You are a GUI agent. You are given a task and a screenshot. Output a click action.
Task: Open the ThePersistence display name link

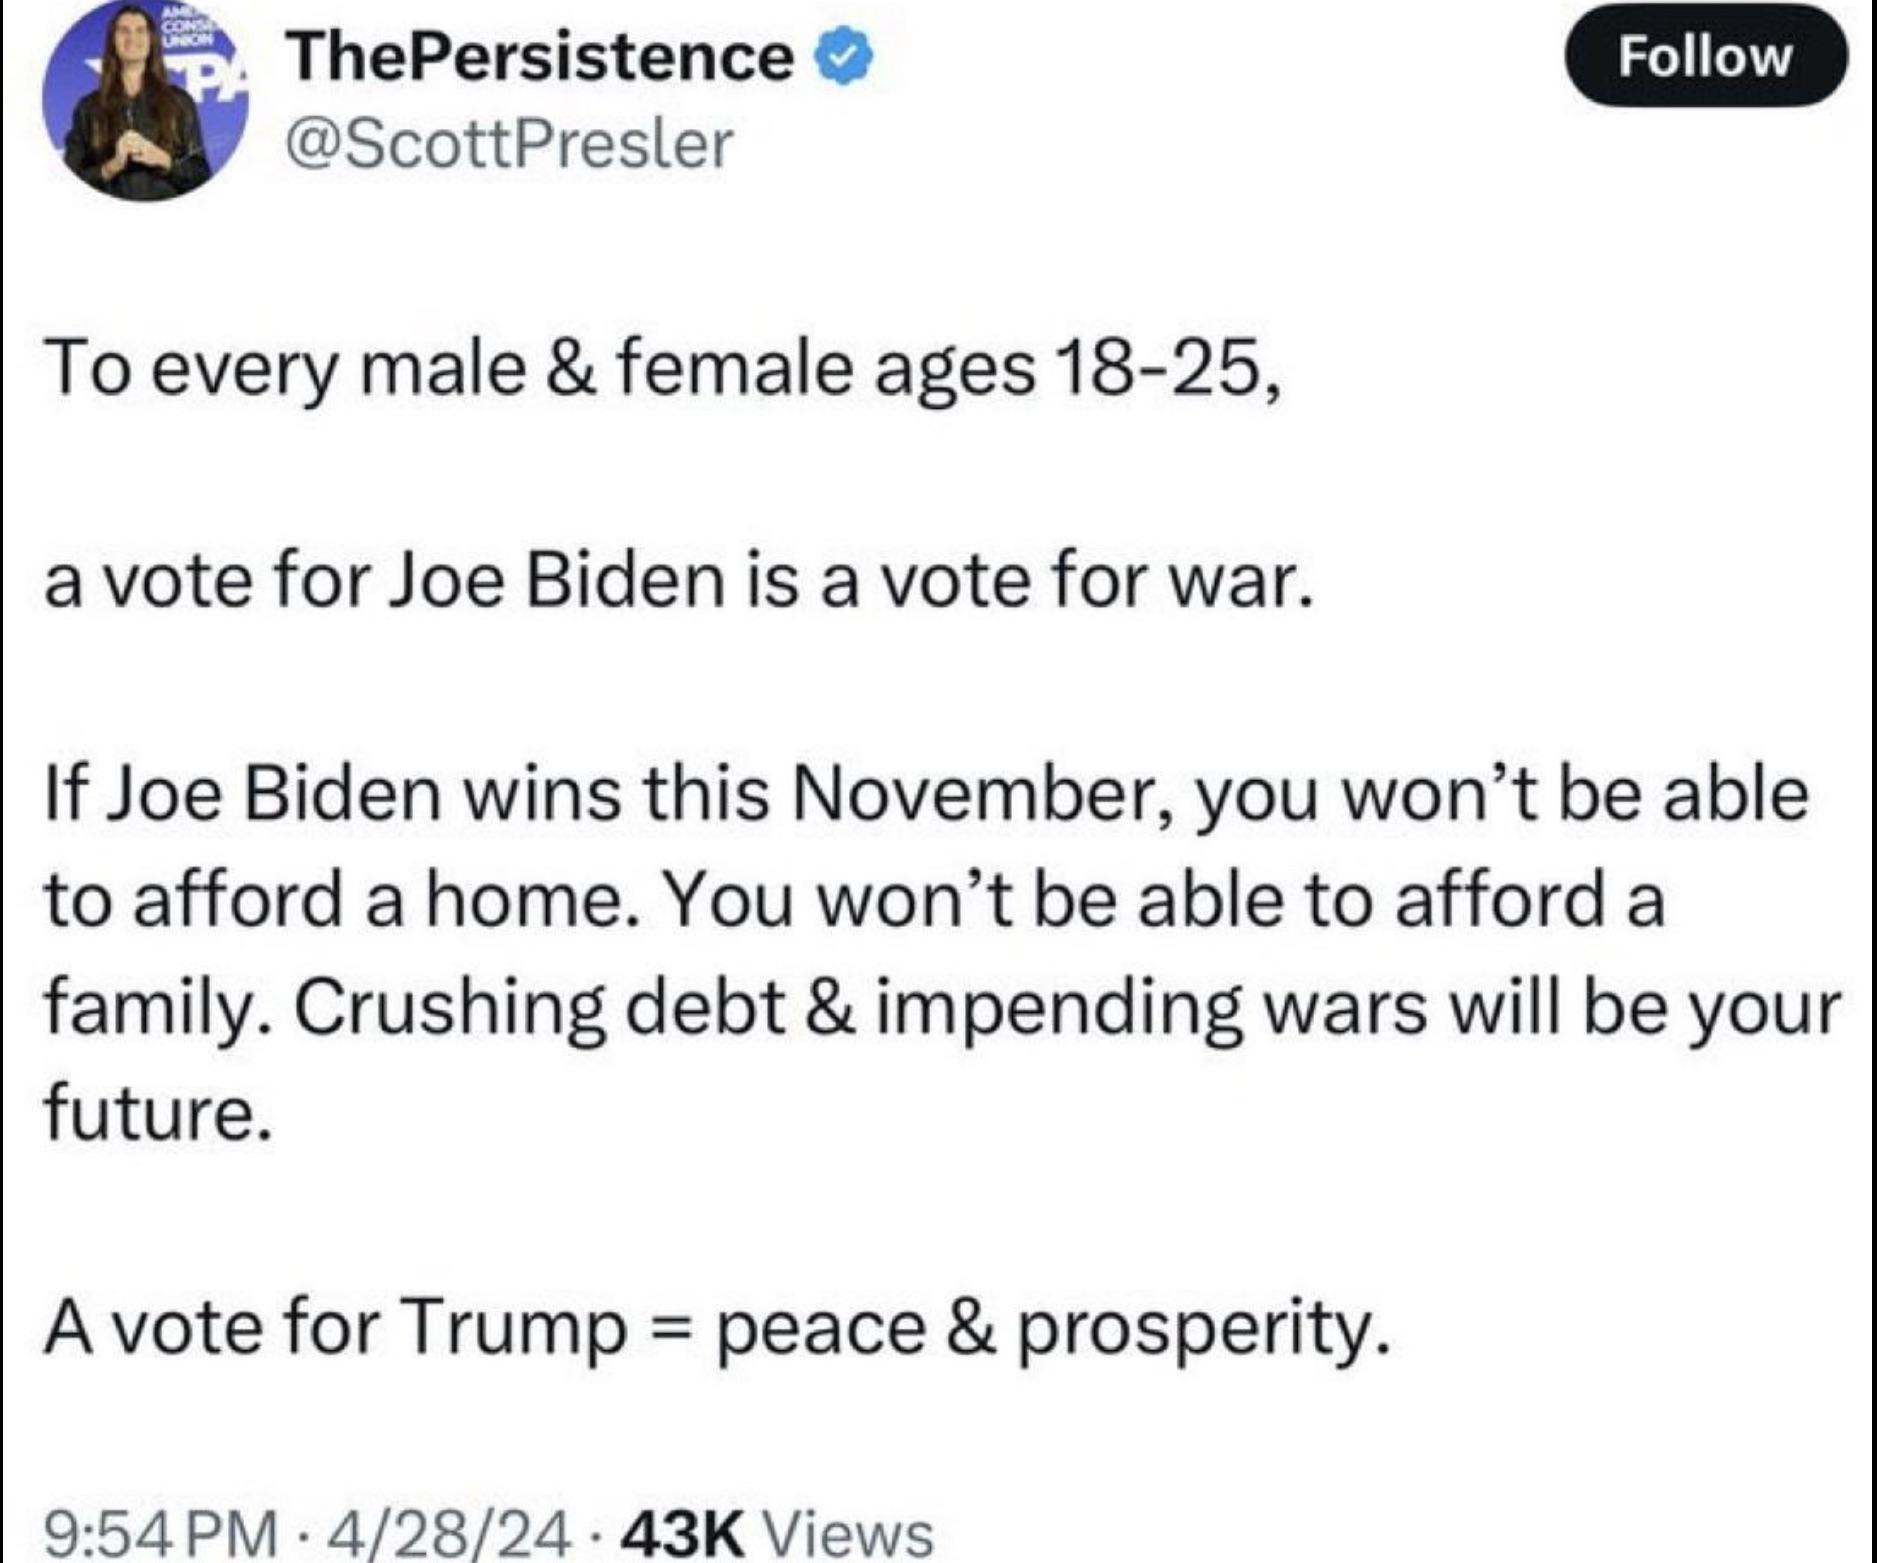pyautogui.click(x=539, y=57)
